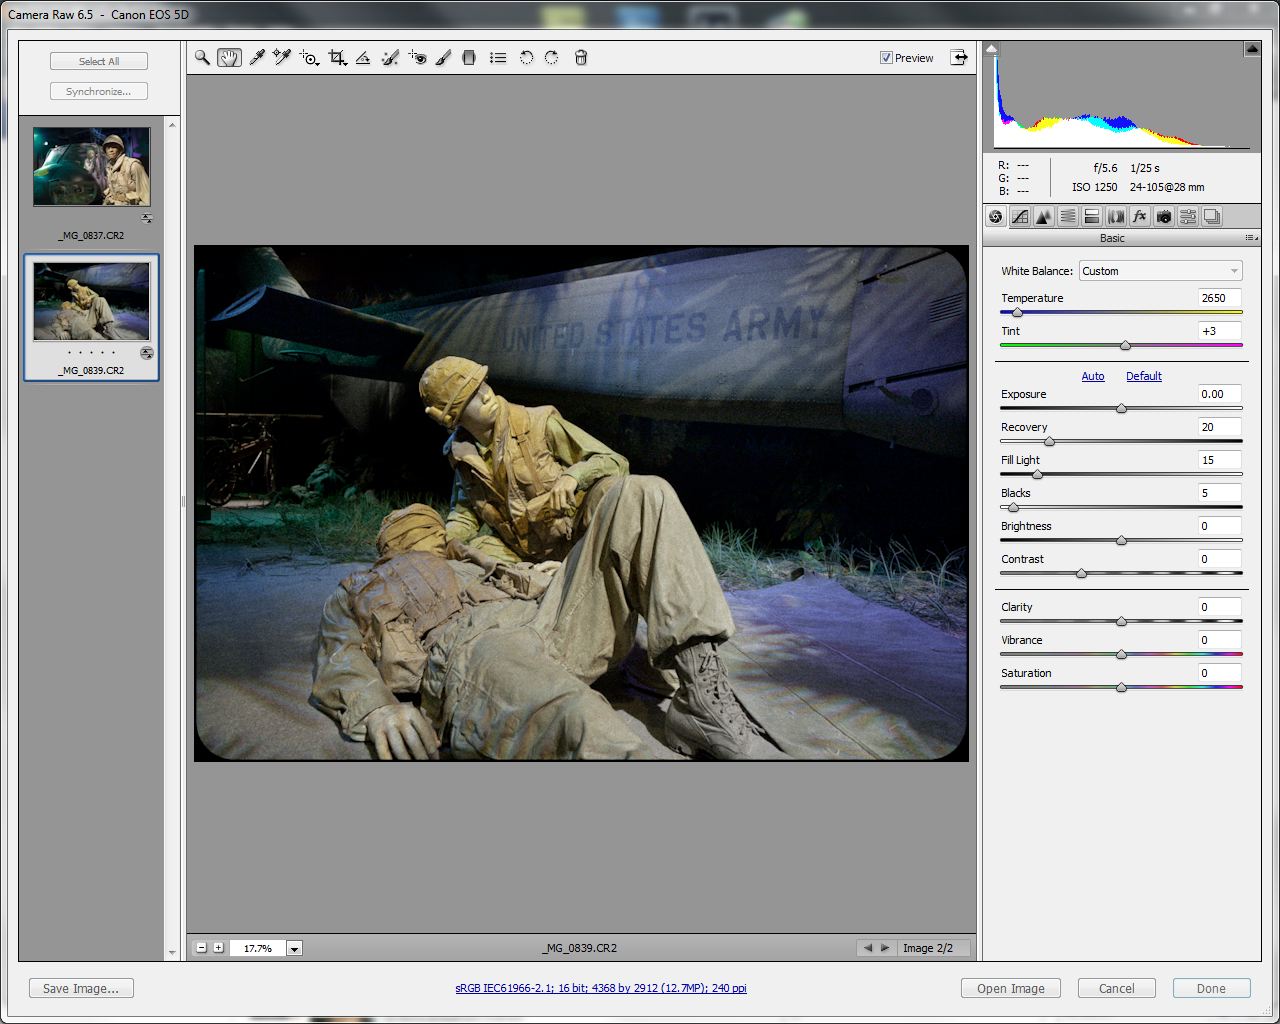The height and width of the screenshot is (1024, 1280).
Task: Click the Recovery slider handle
Action: coord(1049,442)
